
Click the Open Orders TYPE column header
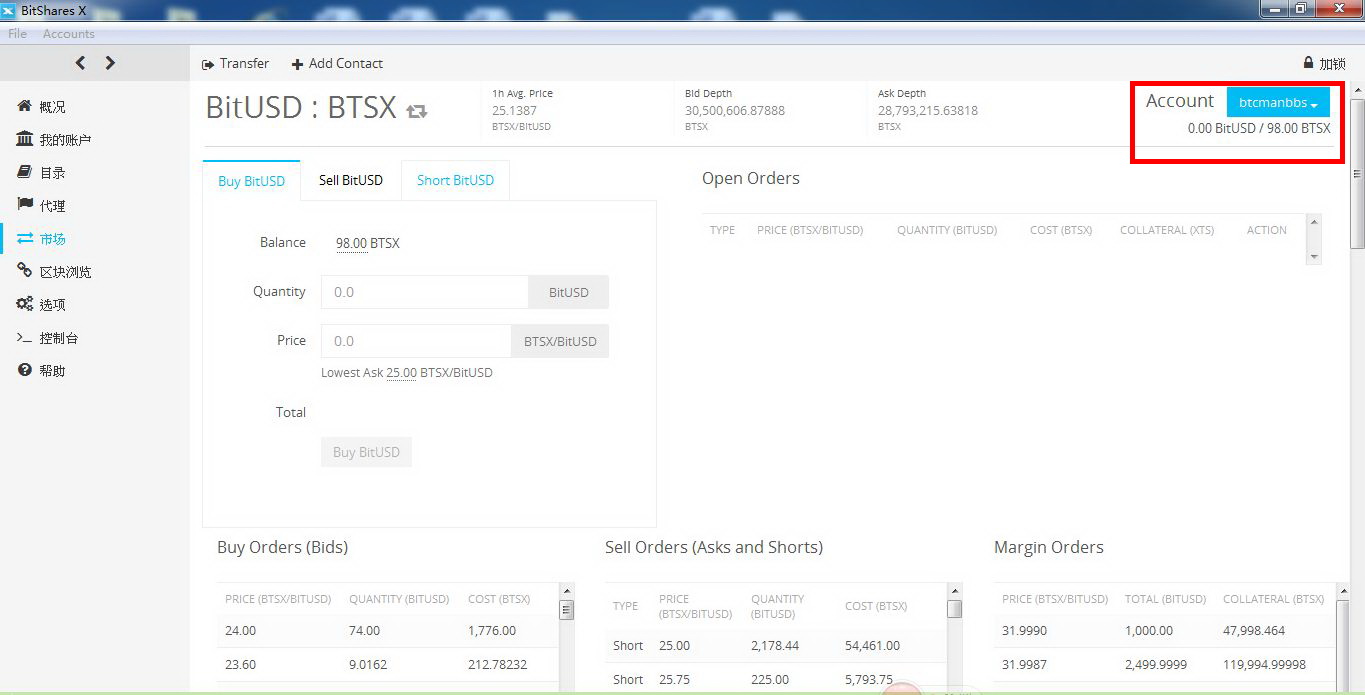(x=722, y=230)
